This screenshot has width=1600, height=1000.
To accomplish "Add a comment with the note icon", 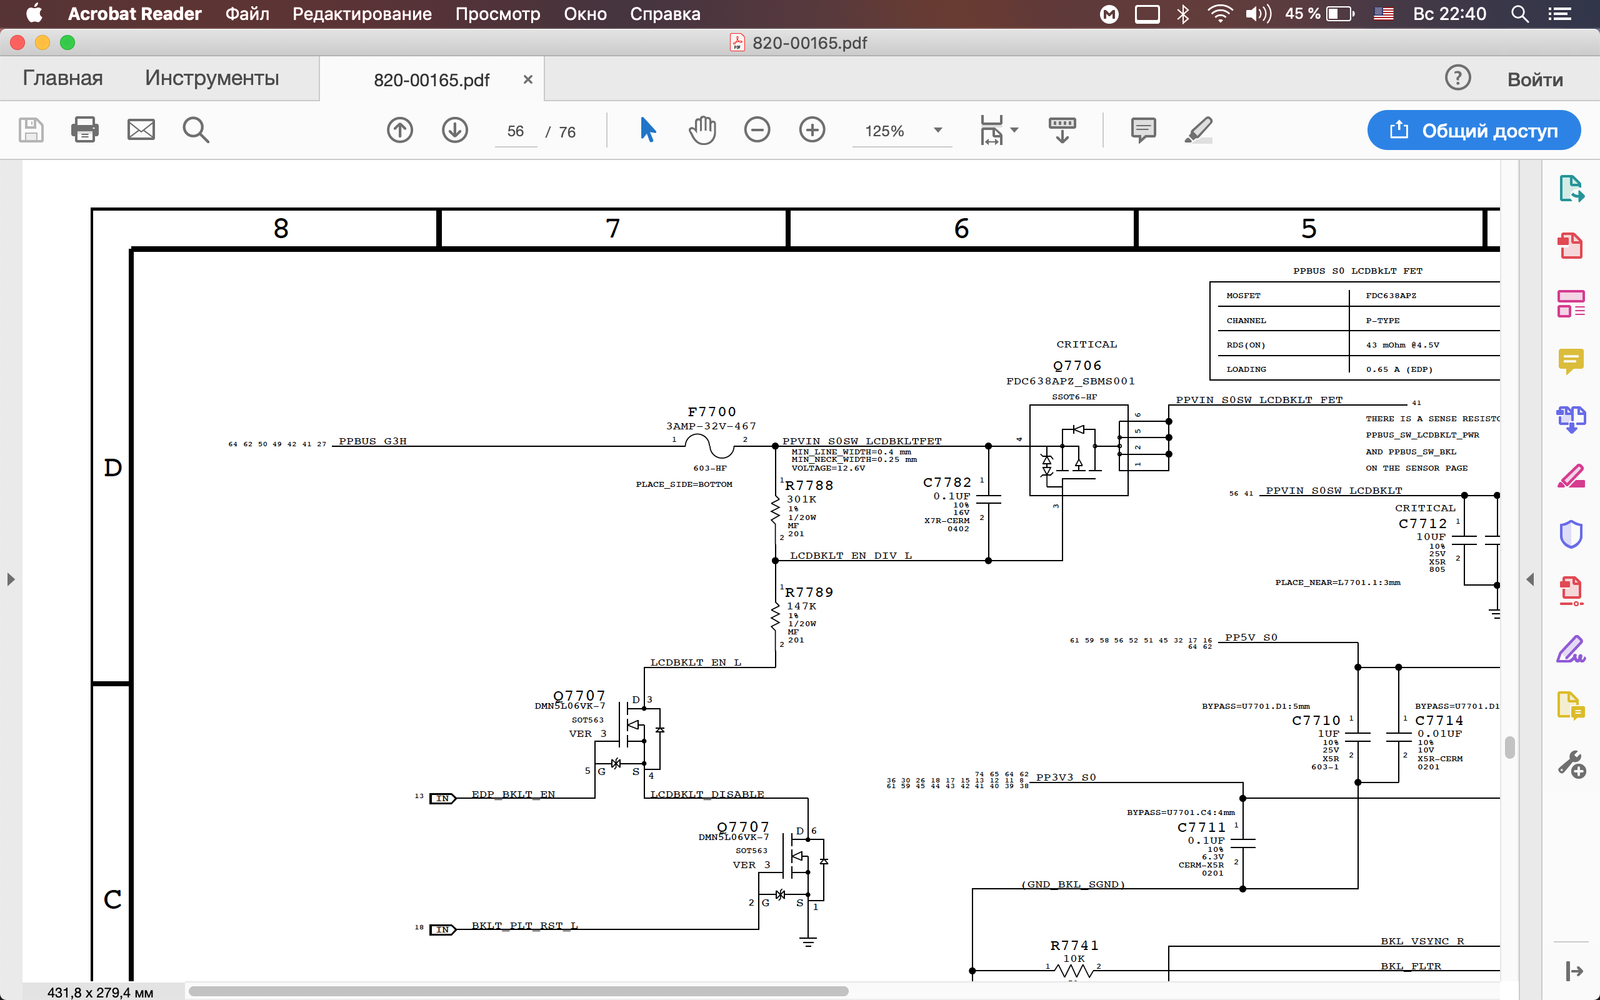I will pos(1143,130).
